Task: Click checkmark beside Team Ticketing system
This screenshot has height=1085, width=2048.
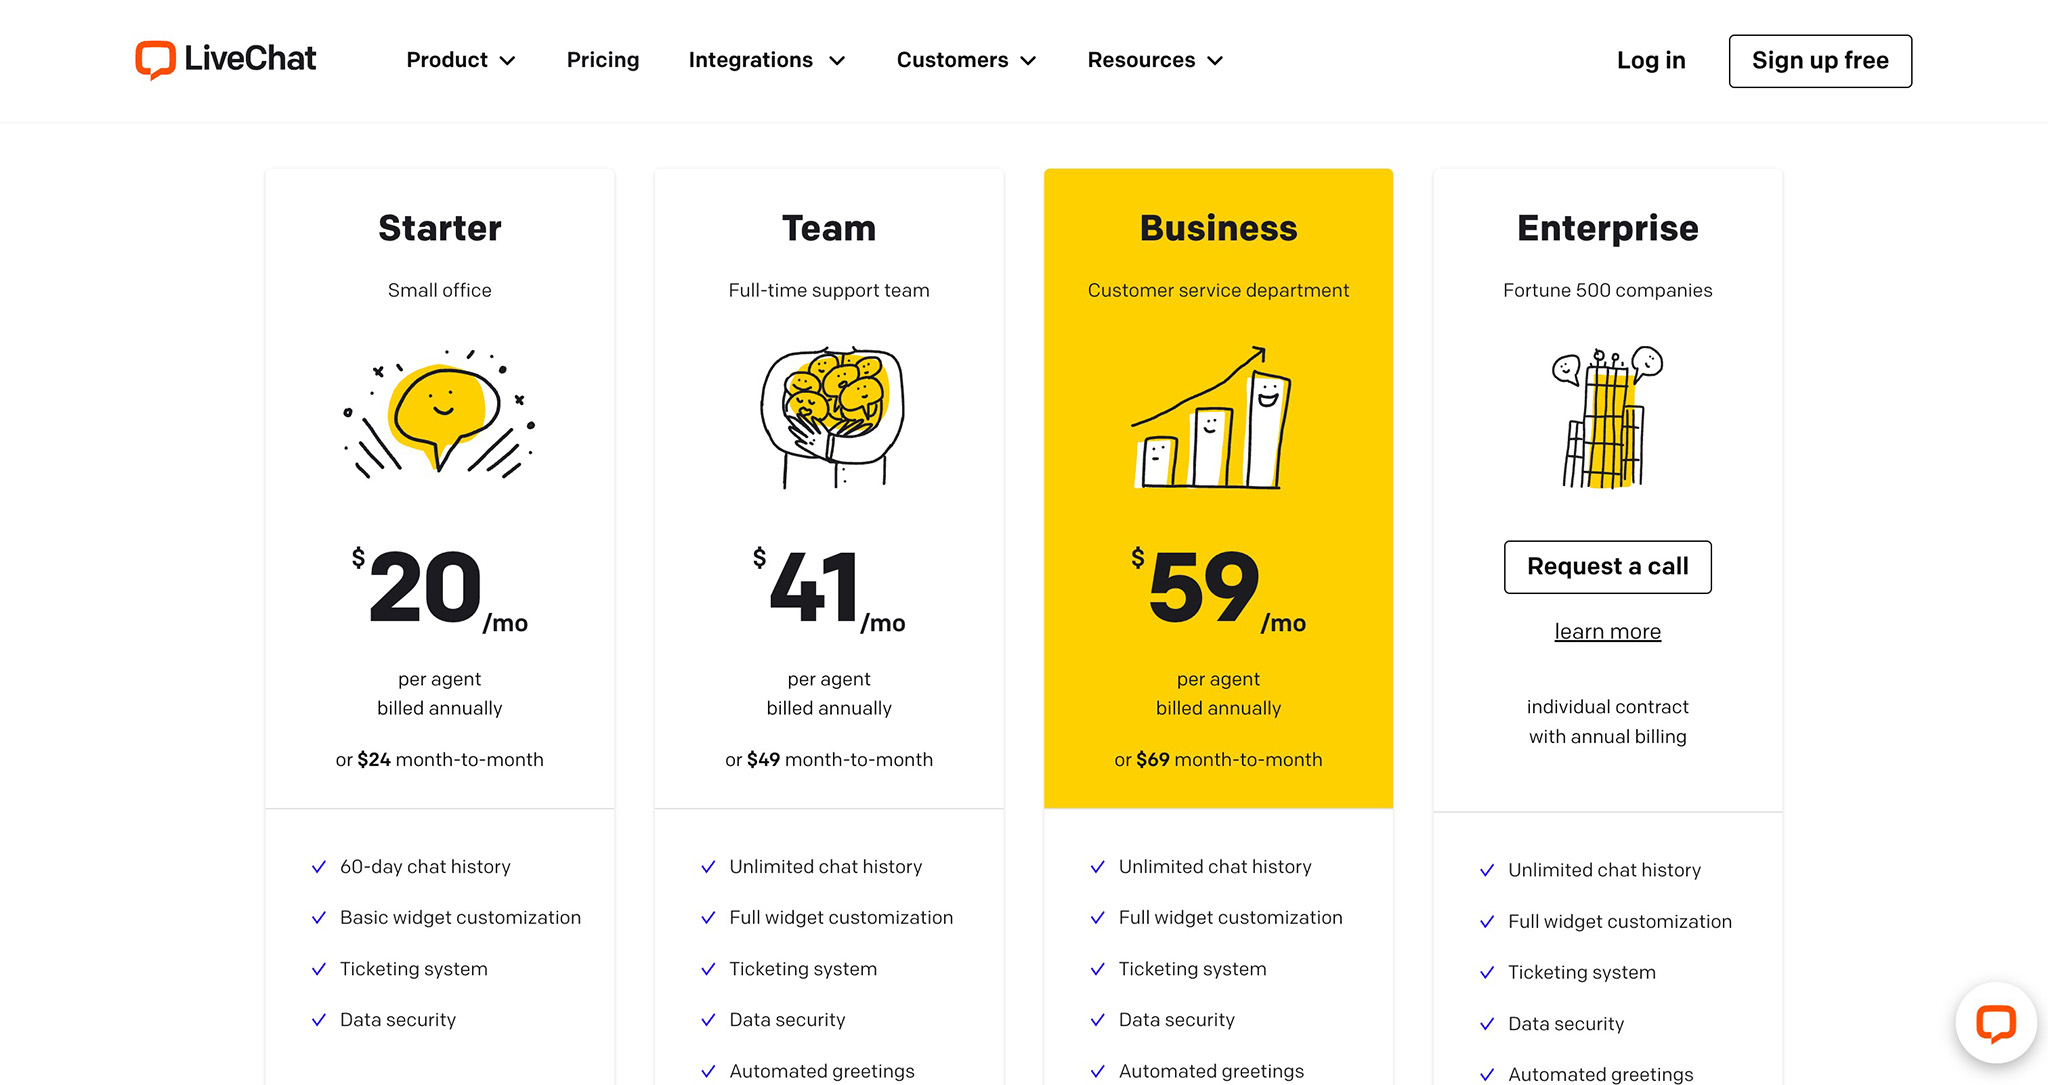Action: coord(708,969)
